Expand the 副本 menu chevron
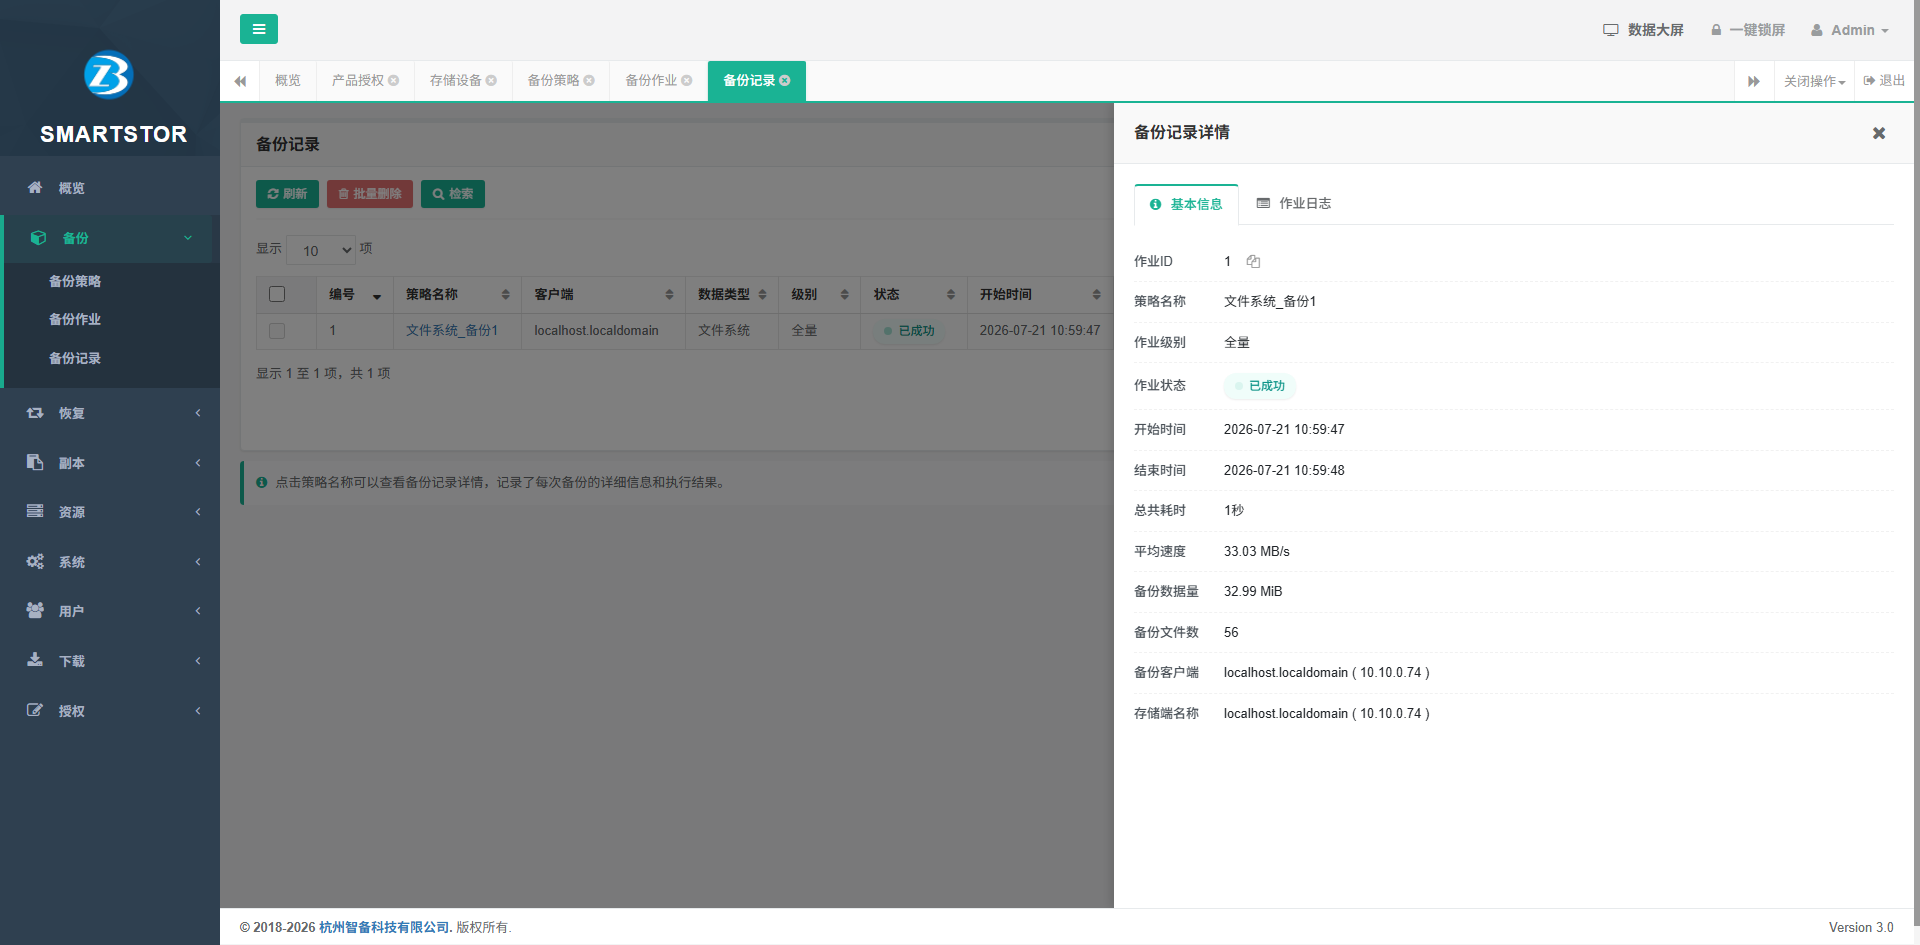Viewport: 1920px width, 945px height. click(198, 462)
